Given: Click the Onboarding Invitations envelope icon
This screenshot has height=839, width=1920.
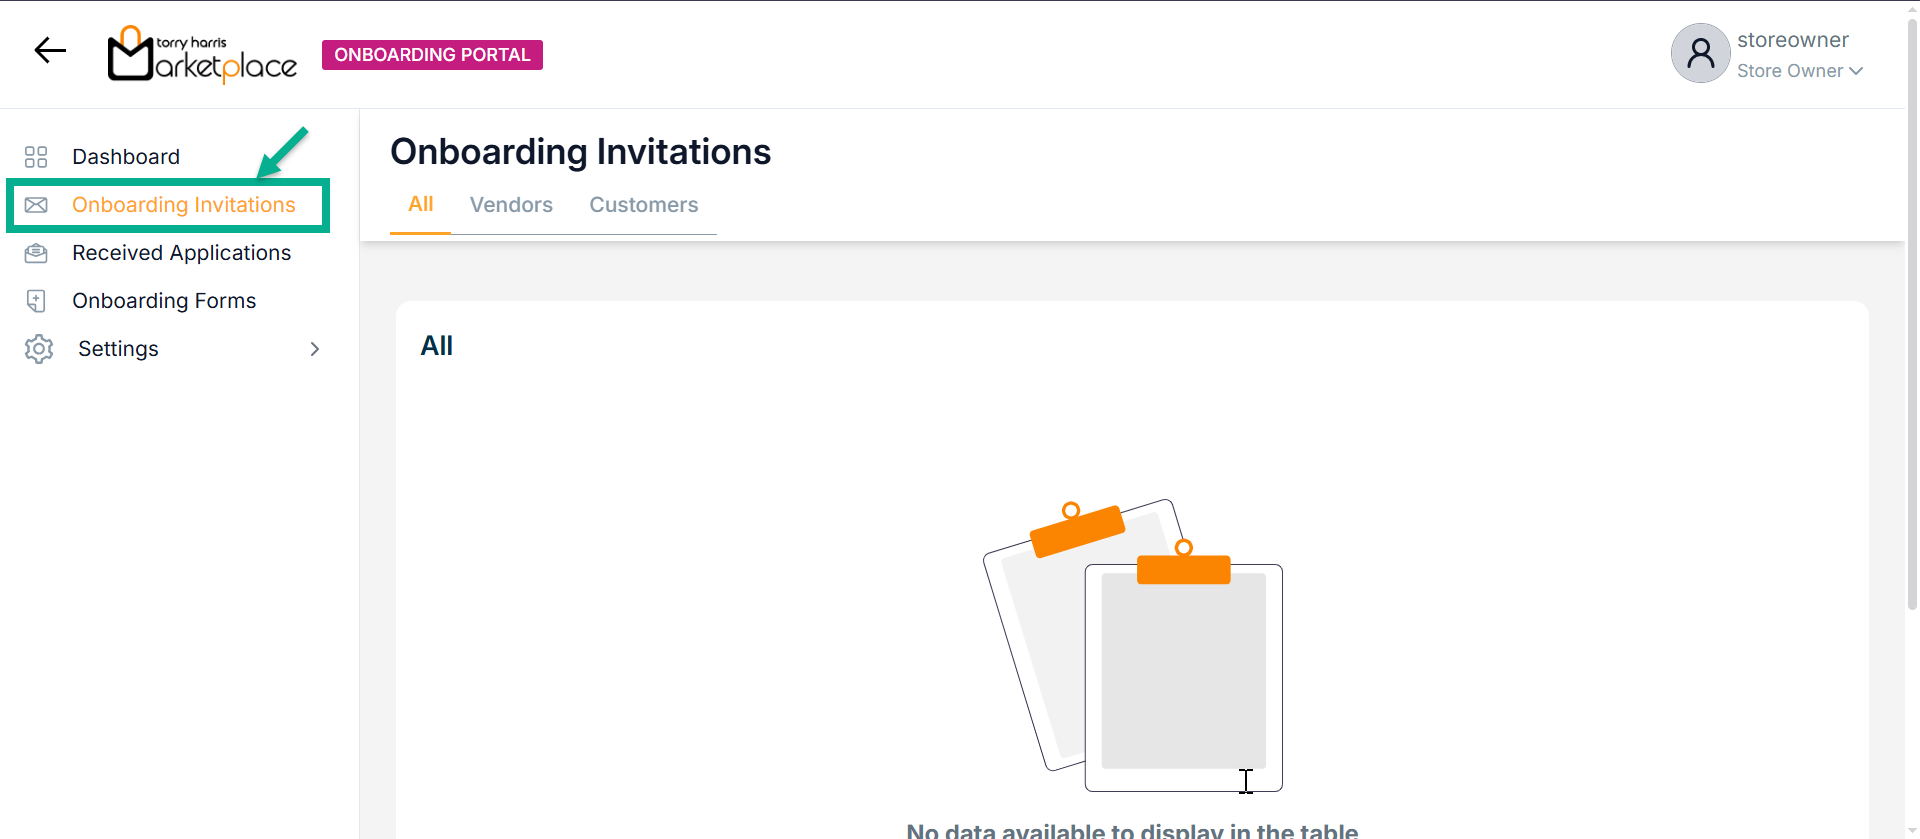Looking at the screenshot, I should click(x=36, y=205).
